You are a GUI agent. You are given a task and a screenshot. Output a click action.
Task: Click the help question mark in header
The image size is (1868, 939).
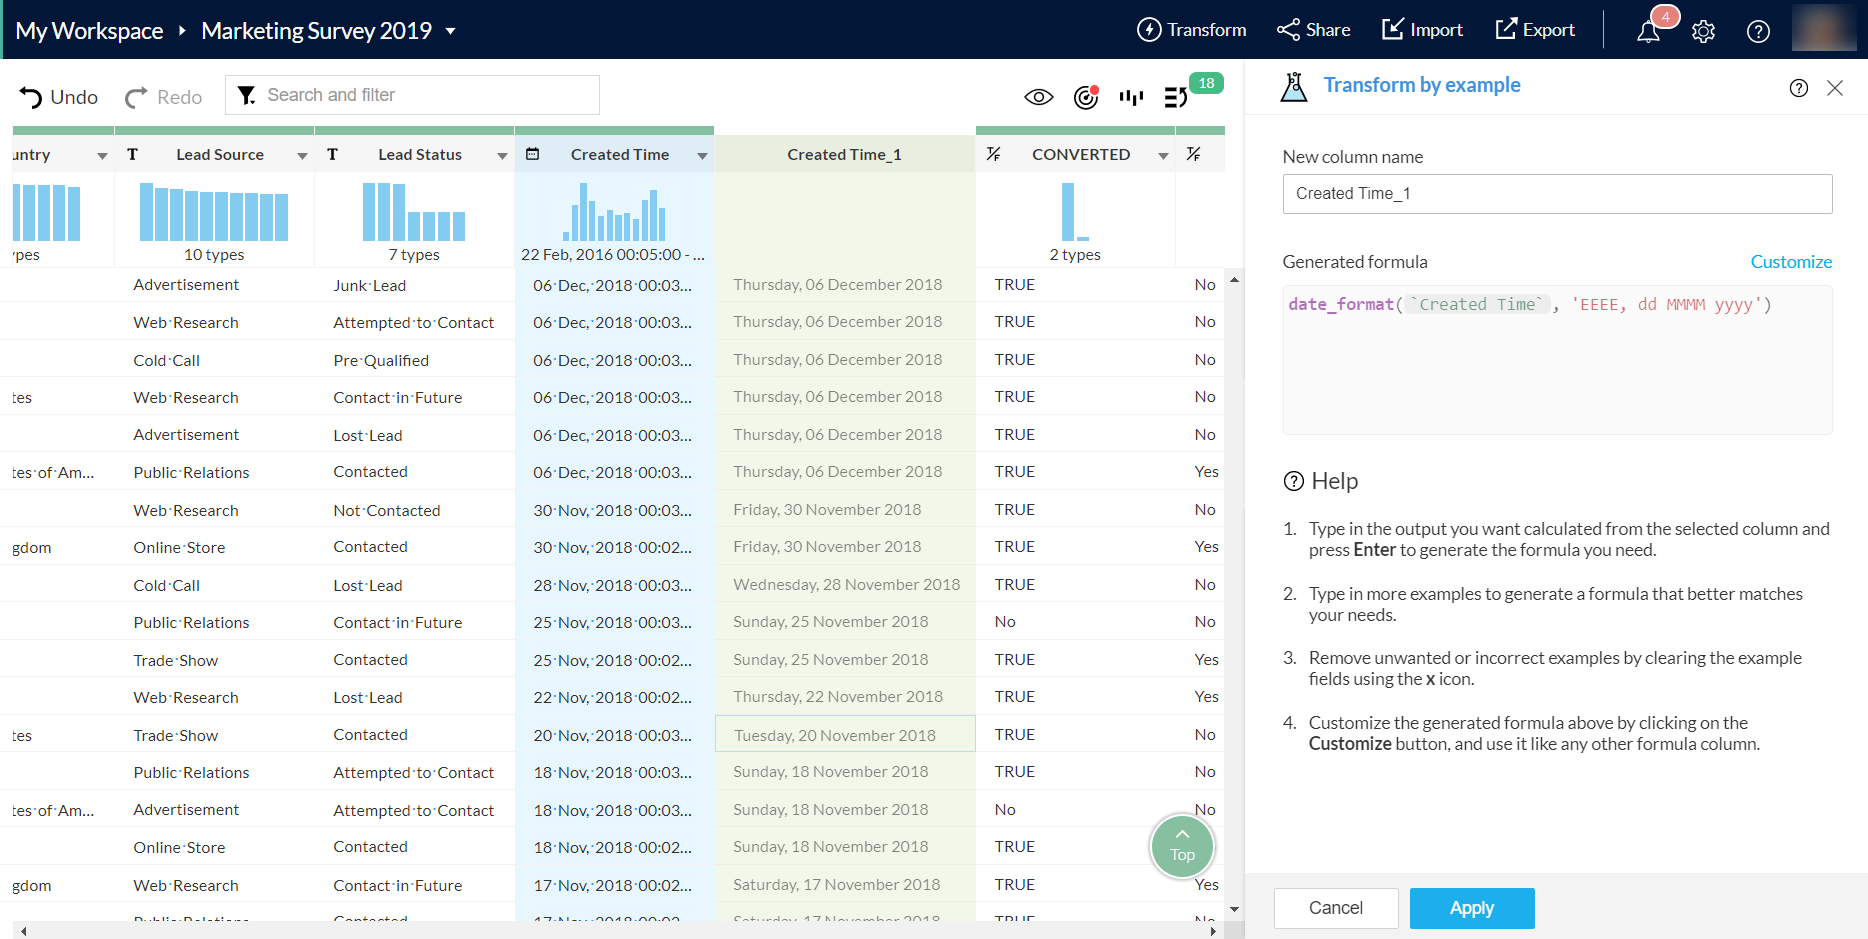tap(1757, 31)
